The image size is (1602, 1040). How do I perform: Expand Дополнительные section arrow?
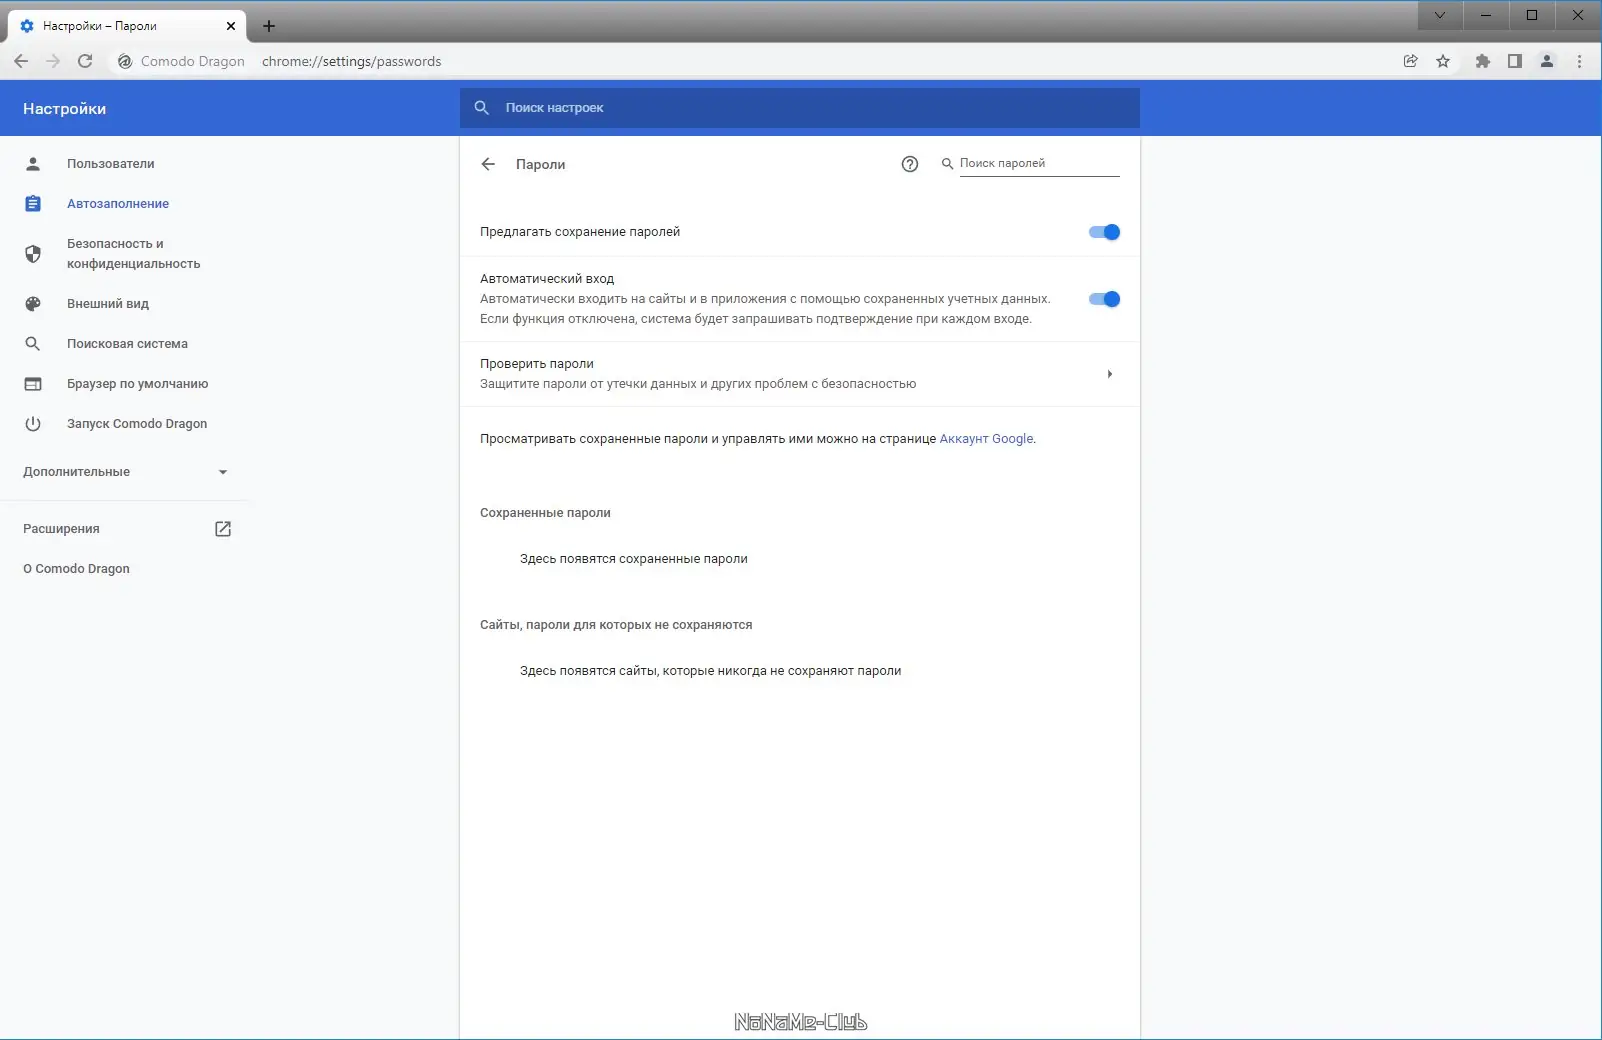(223, 472)
